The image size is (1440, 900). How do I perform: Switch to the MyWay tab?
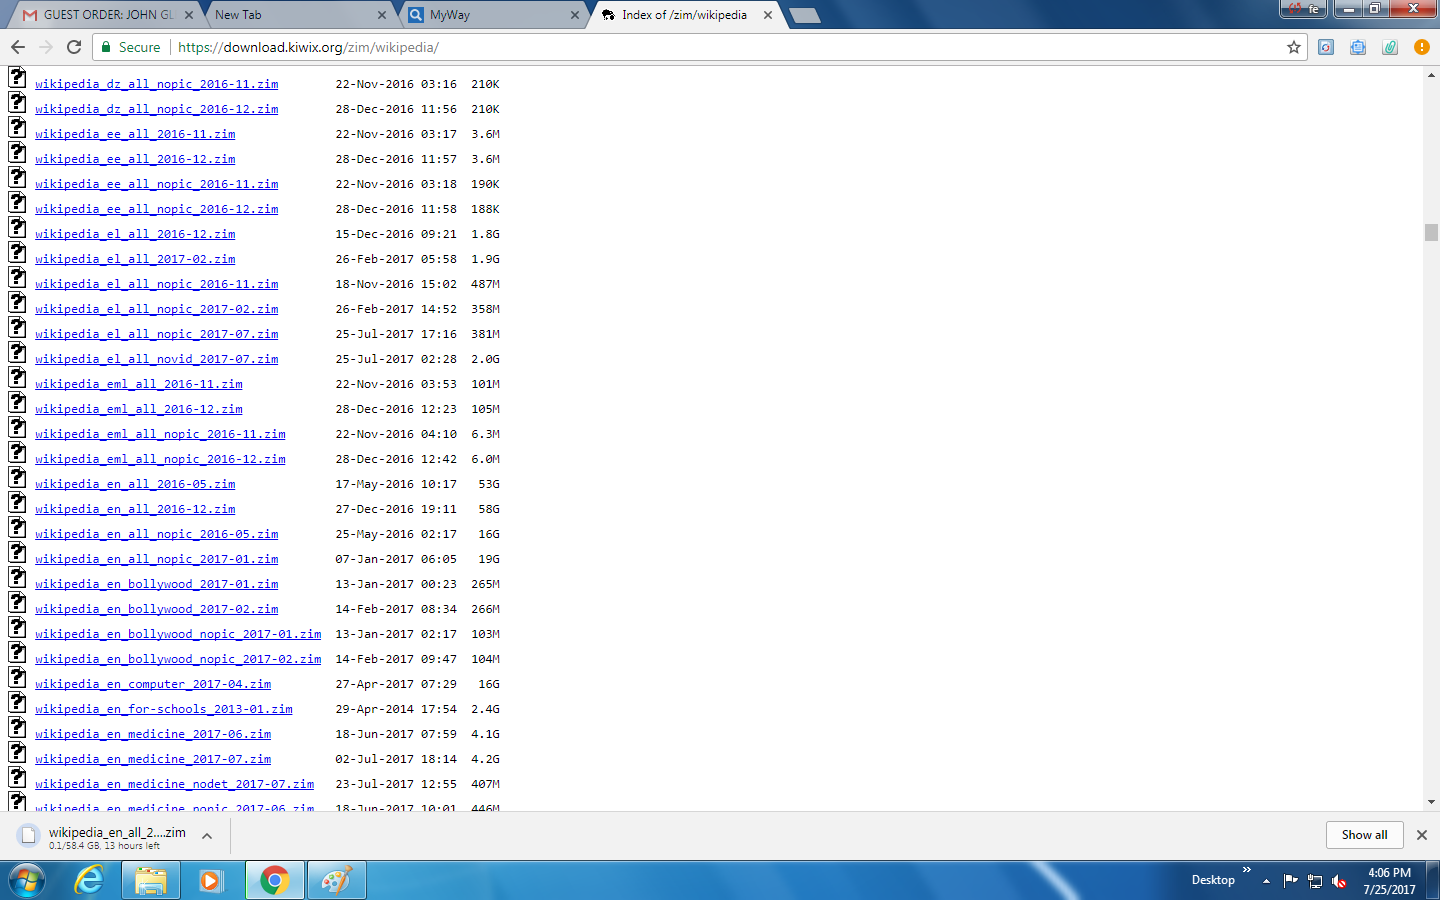tap(492, 15)
